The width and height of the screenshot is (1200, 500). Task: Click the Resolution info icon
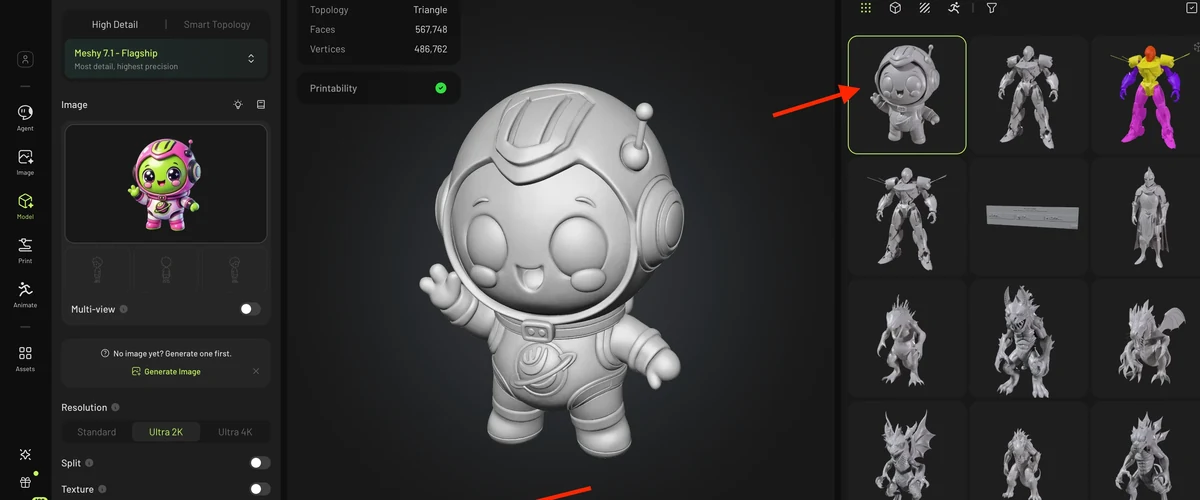[x=116, y=407]
